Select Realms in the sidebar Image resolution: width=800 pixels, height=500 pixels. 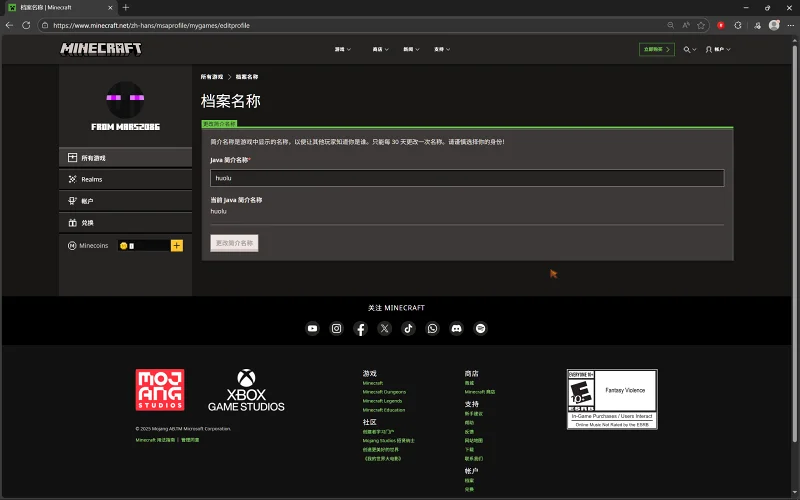[x=126, y=179]
